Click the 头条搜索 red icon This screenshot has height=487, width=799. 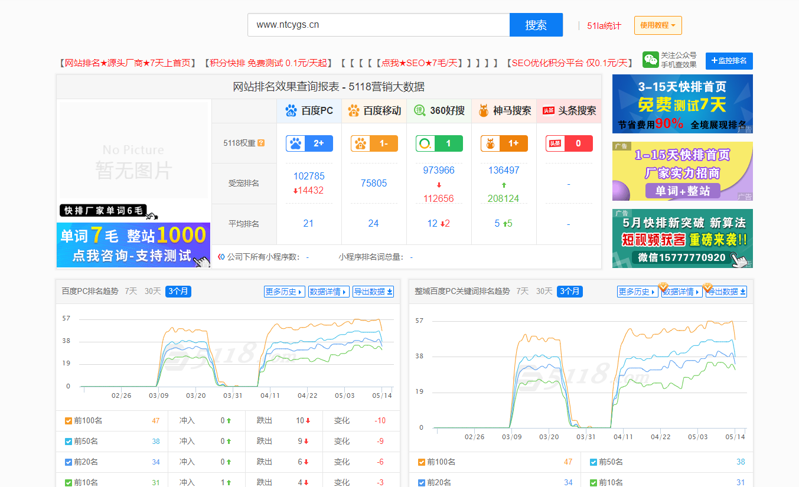[548, 111]
